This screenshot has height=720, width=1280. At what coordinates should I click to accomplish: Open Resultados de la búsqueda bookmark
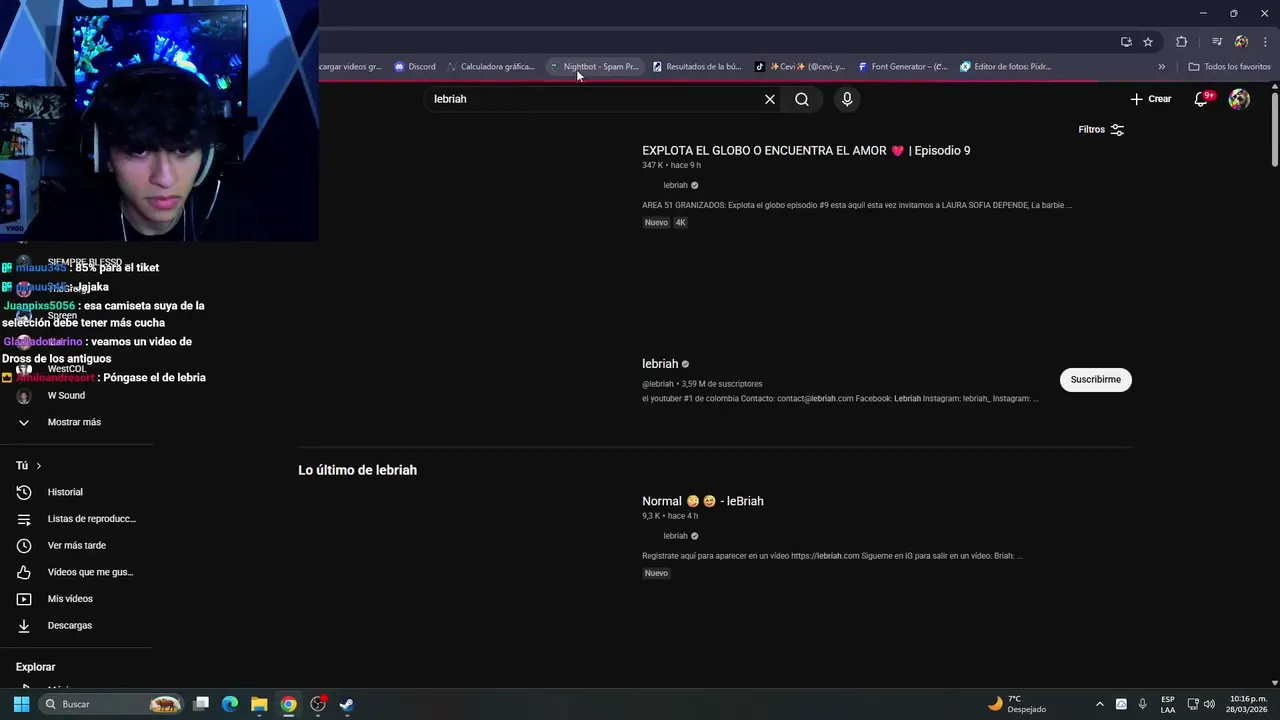(x=697, y=67)
